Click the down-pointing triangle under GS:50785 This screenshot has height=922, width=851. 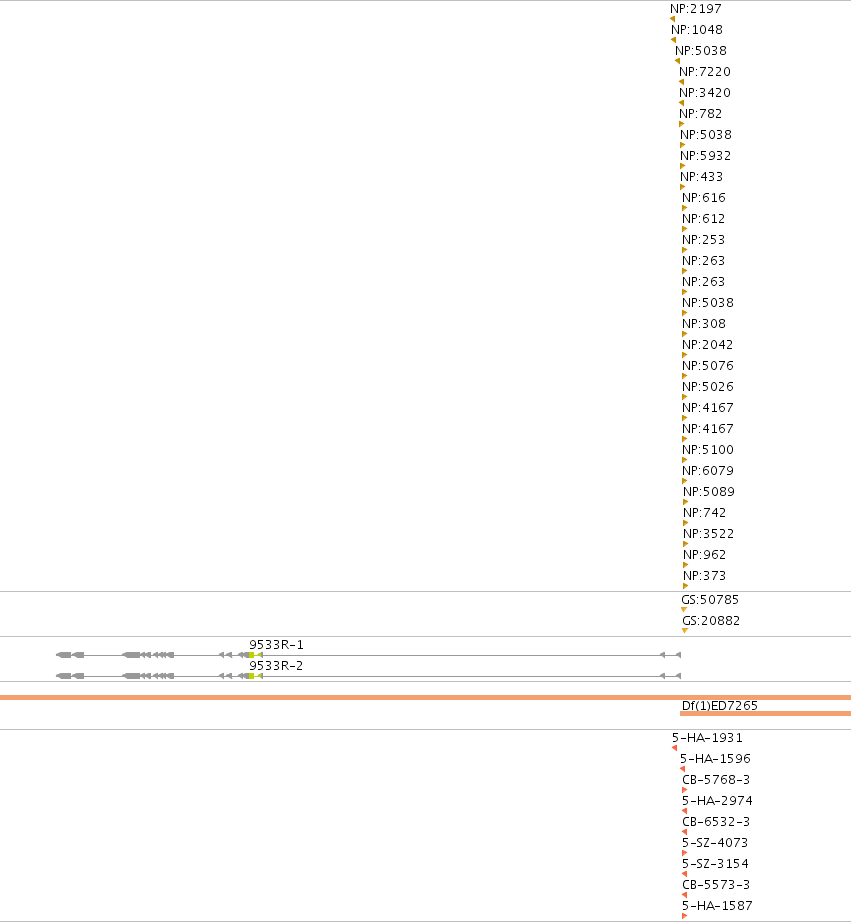coord(684,610)
